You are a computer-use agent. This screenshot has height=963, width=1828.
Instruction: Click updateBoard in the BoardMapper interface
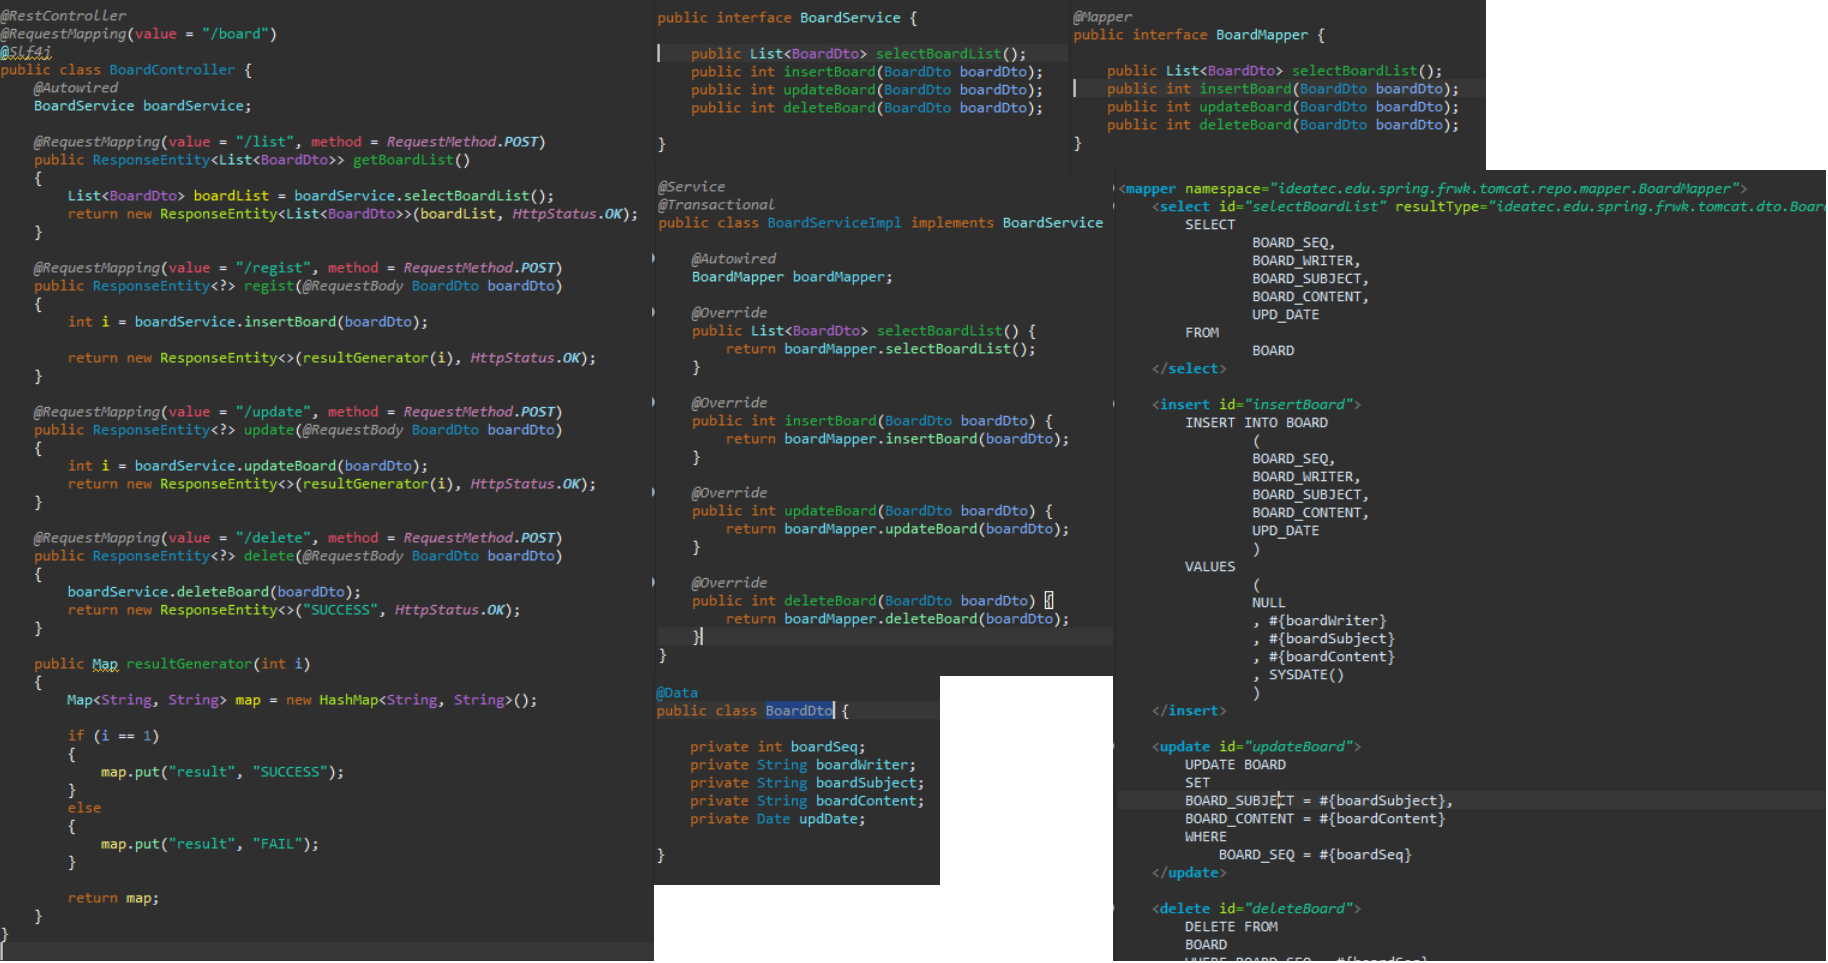(x=1245, y=107)
